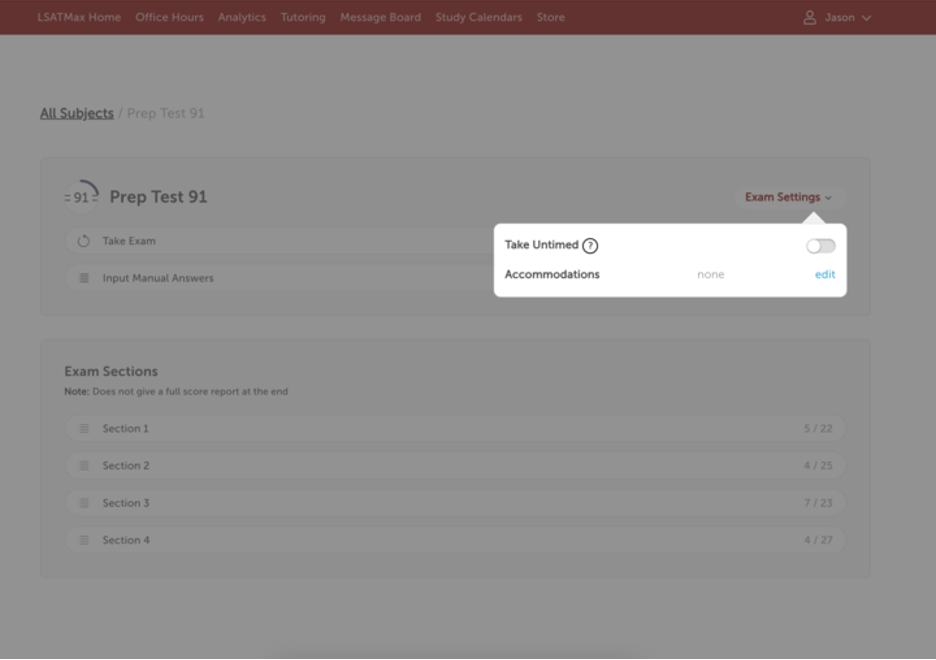Screen dimensions: 936x660
Task: Expand the Jason account dropdown arrow
Action: (866, 18)
